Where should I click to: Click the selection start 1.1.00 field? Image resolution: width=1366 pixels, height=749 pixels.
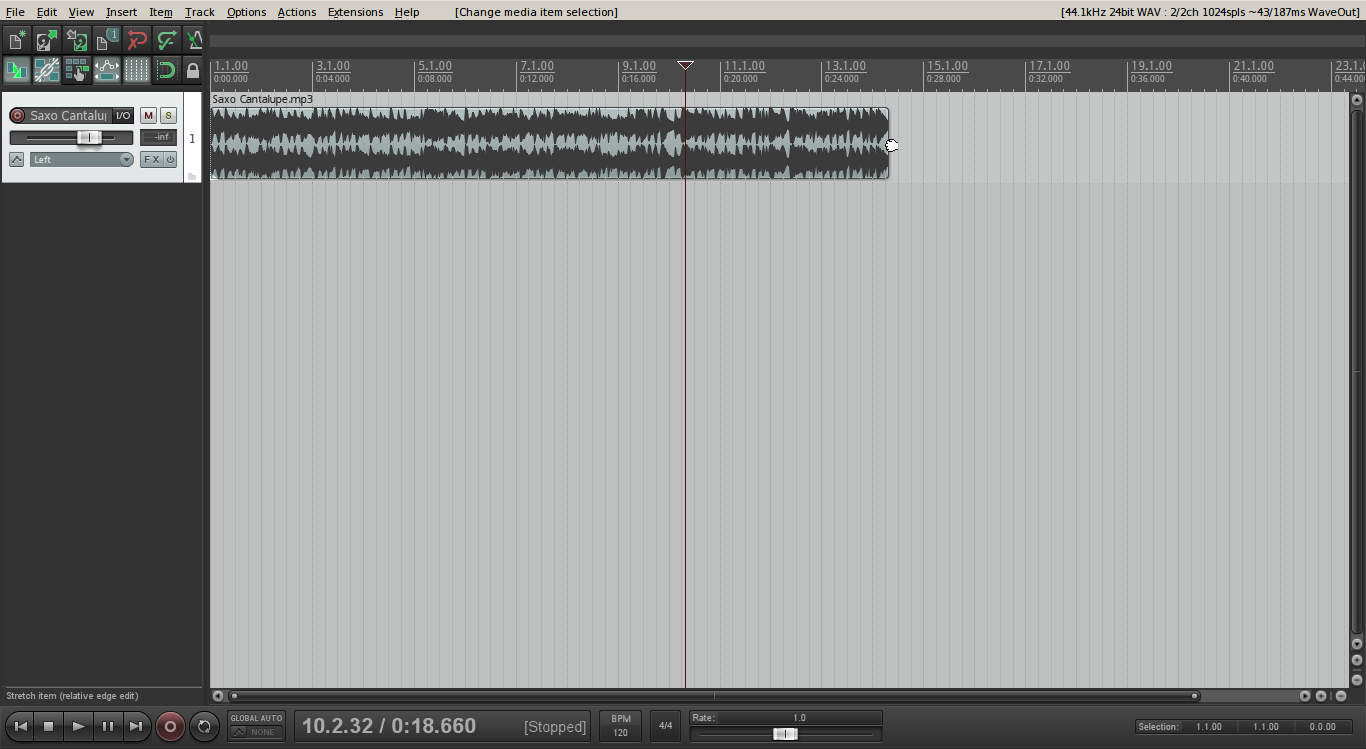click(1208, 727)
